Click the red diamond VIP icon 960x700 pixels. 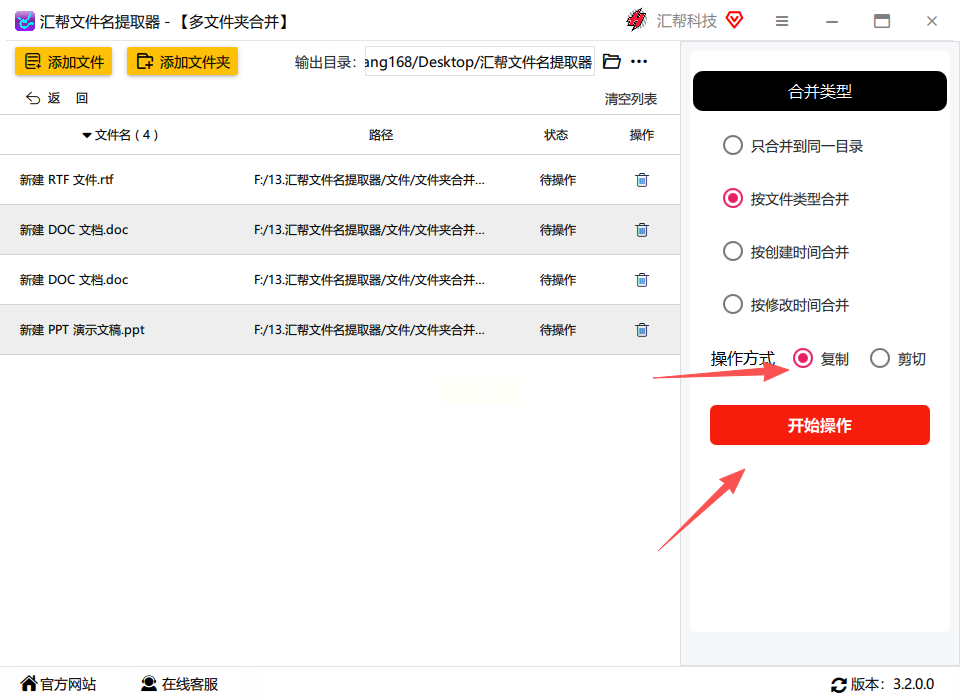(x=734, y=20)
